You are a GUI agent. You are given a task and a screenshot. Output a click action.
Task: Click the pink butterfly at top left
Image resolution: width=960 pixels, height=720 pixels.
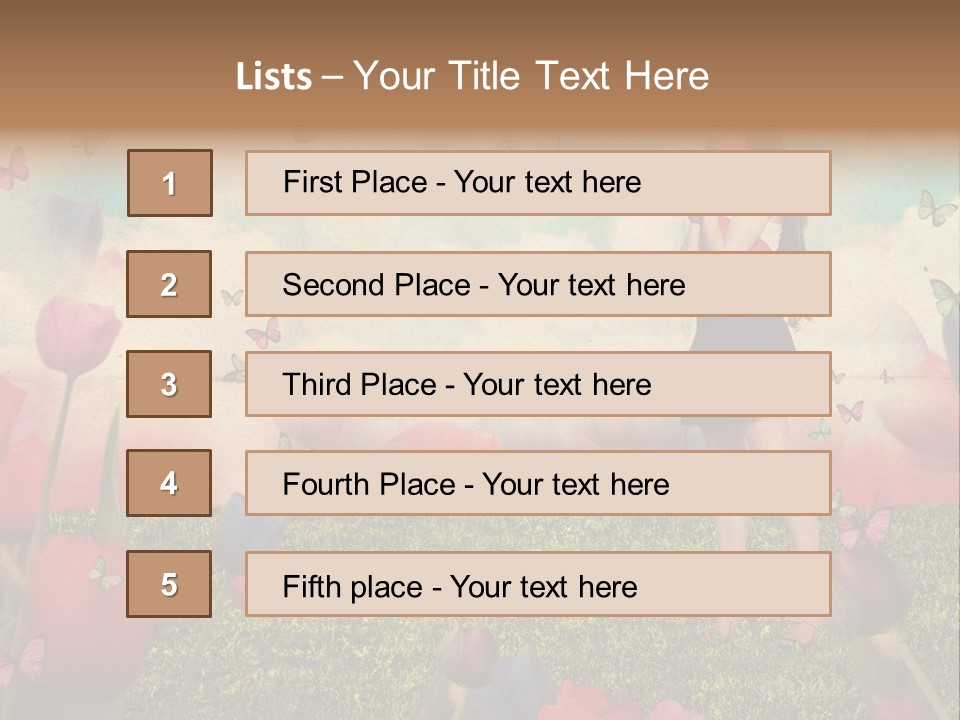click(14, 168)
